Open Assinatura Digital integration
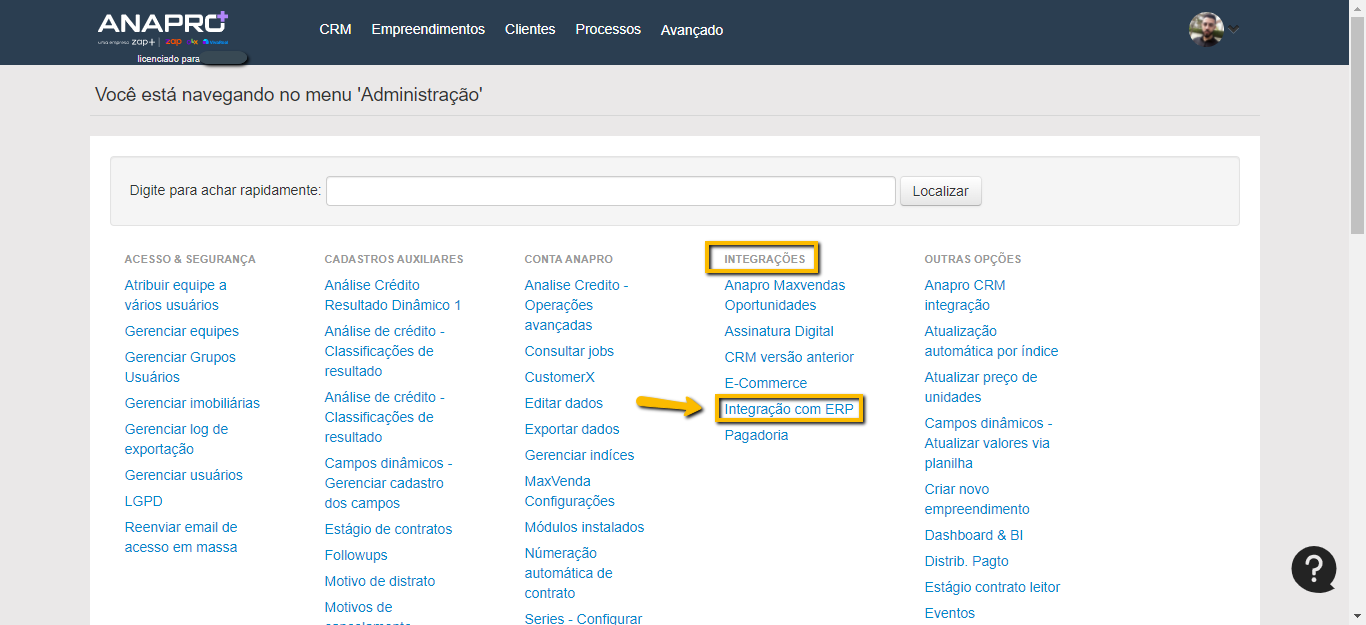The width and height of the screenshot is (1366, 625). [x=778, y=331]
